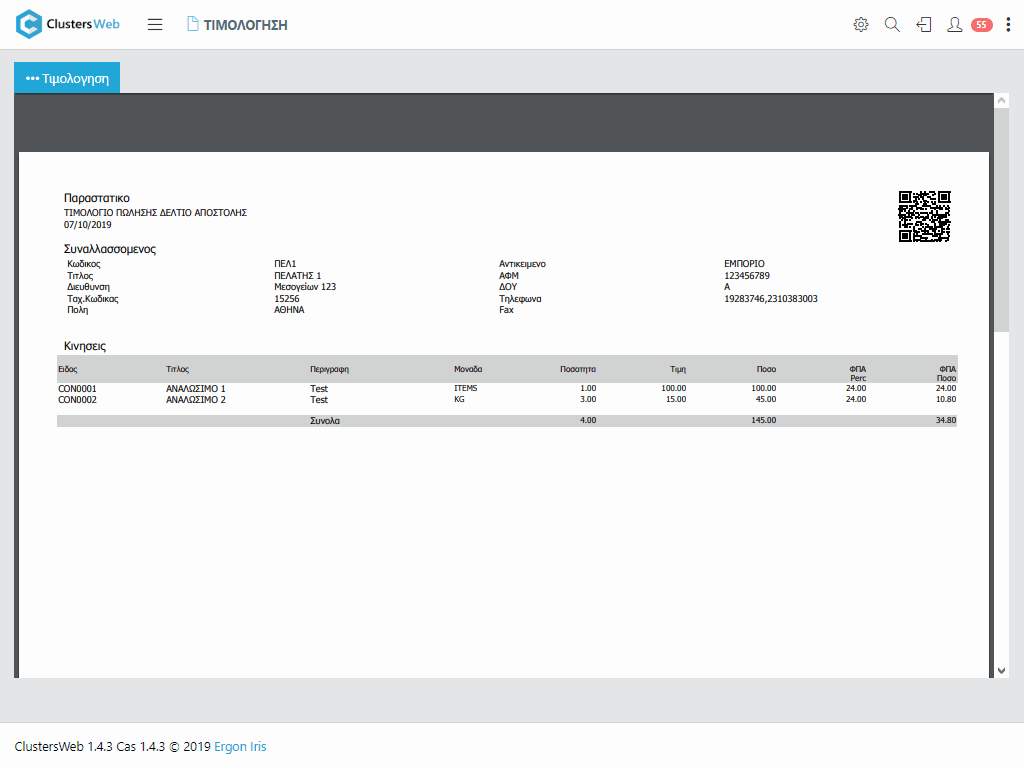The height and width of the screenshot is (768, 1024).
Task: Open settings via the gear icon
Action: click(861, 25)
